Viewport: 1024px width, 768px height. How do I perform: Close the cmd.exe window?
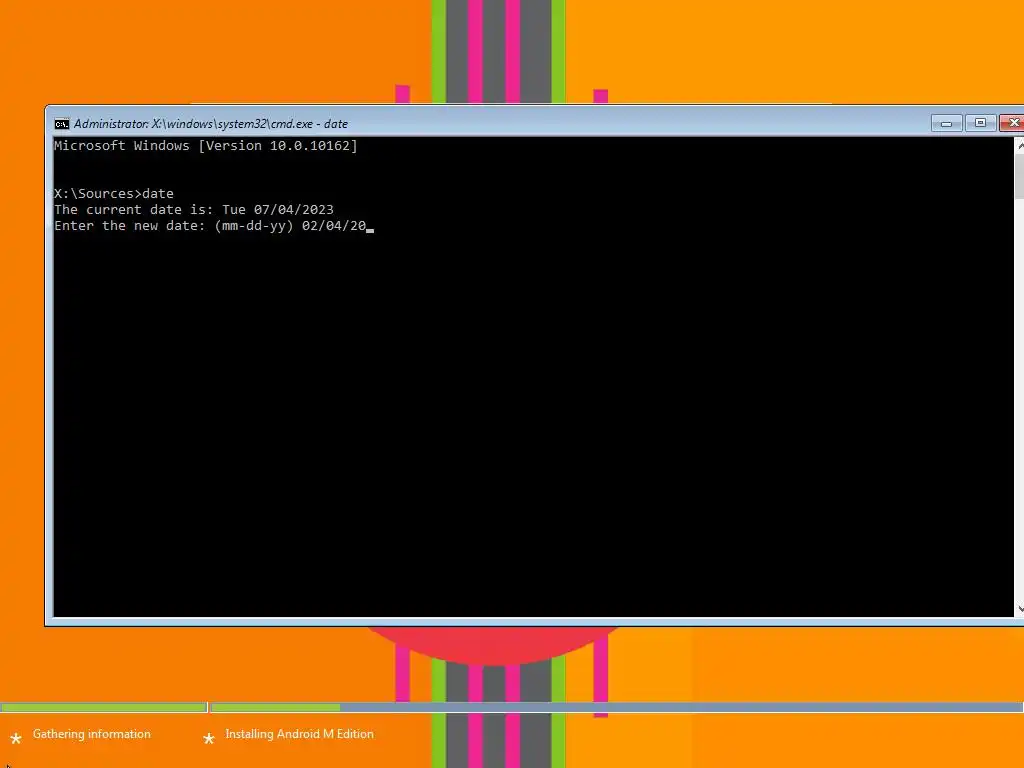coord(1013,123)
